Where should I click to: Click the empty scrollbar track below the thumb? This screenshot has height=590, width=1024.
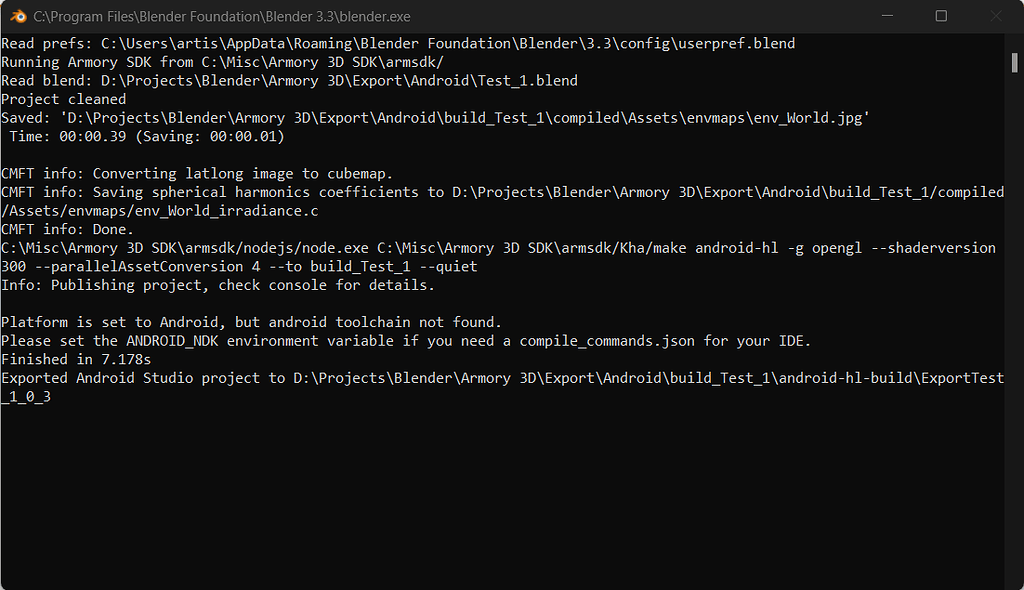click(x=1014, y=327)
